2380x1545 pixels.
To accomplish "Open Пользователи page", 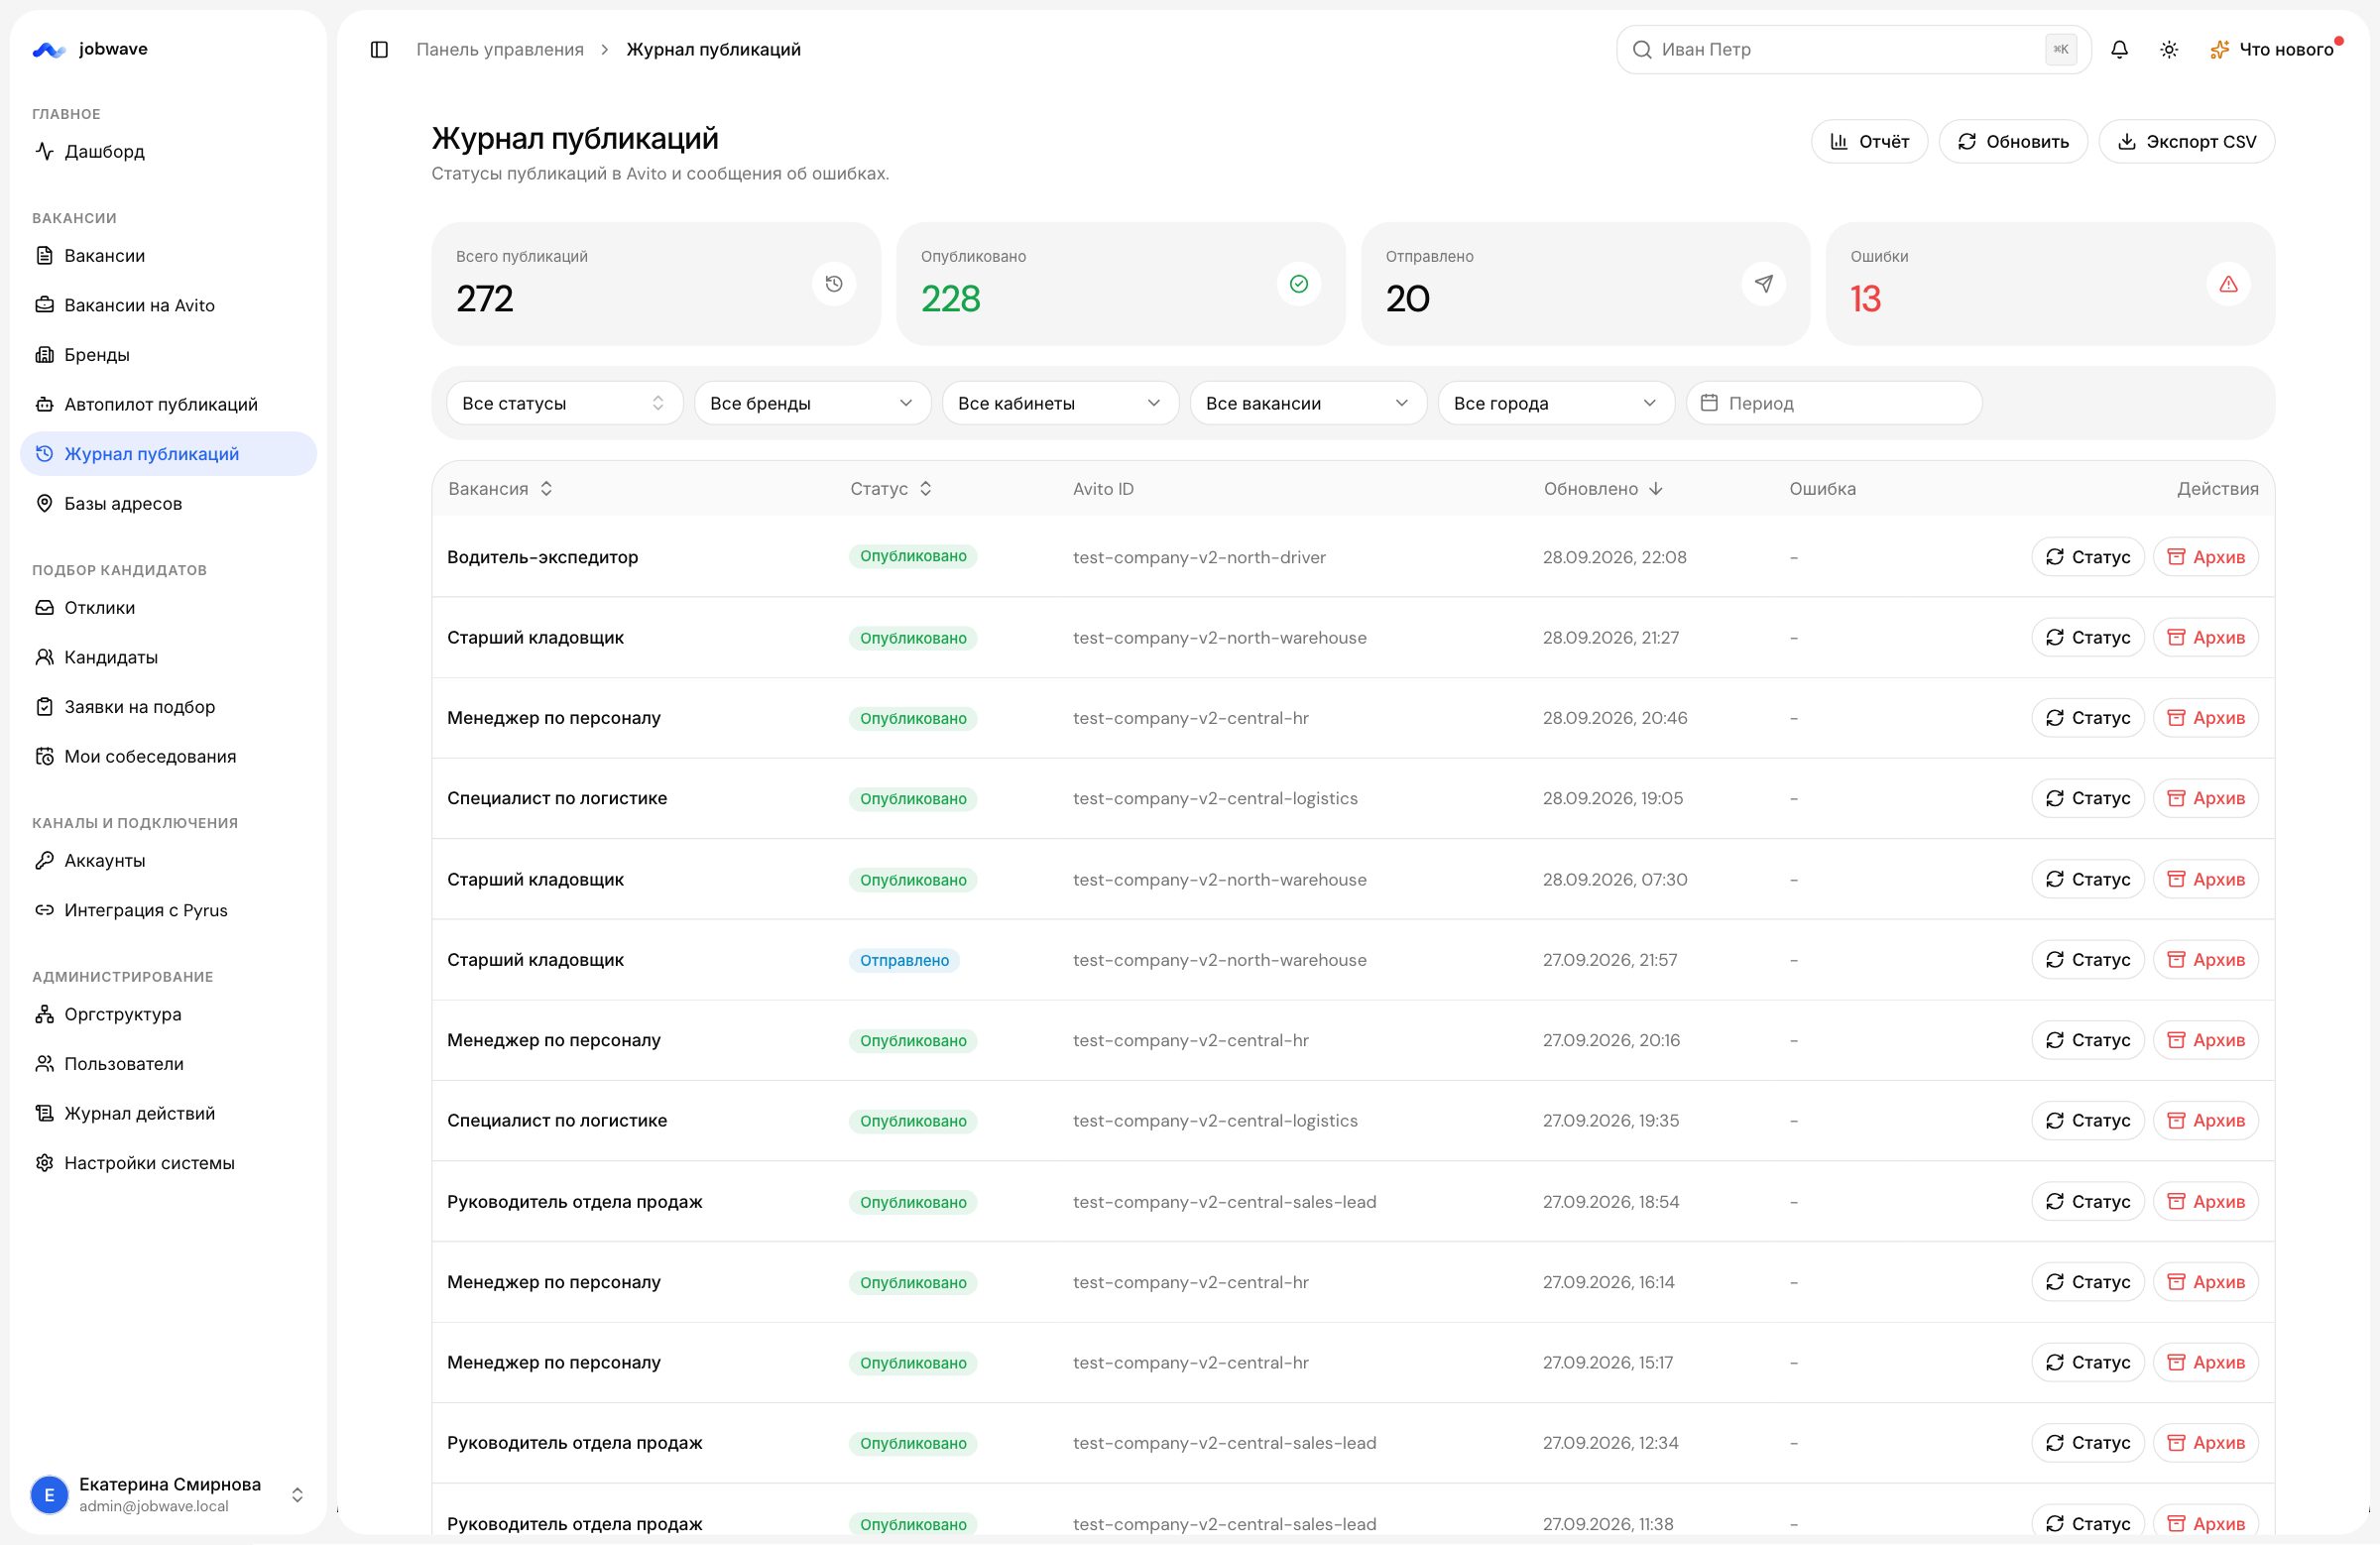I will point(168,1064).
